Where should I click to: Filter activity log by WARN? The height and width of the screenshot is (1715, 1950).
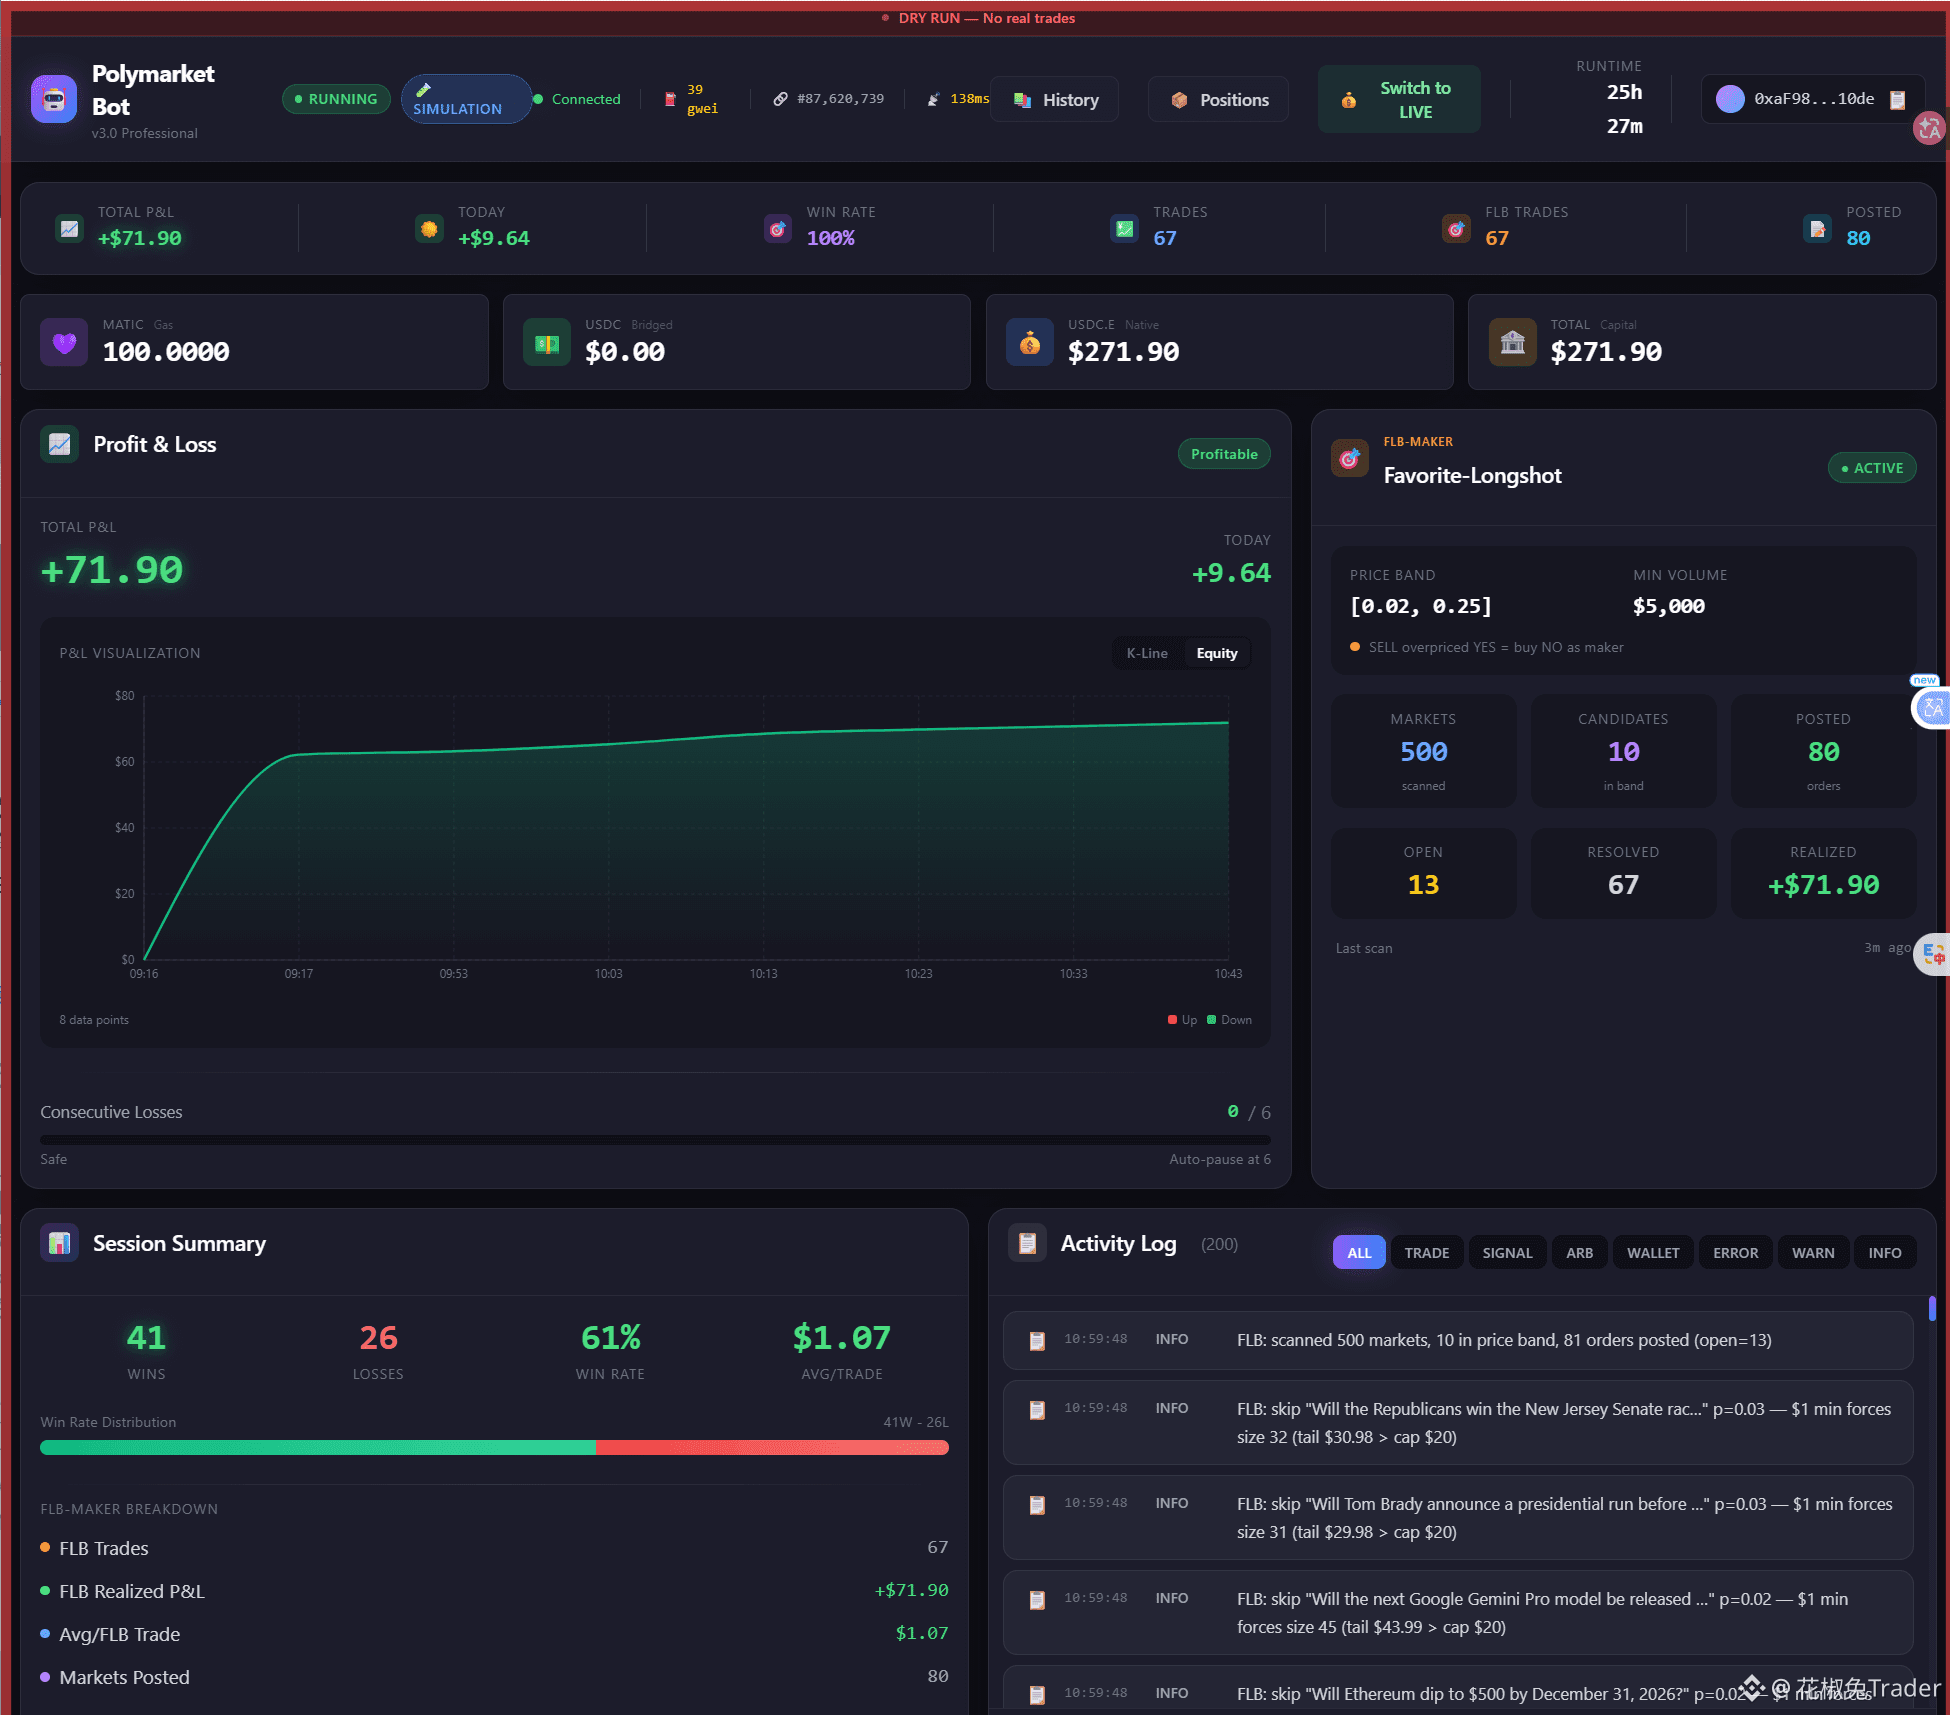click(x=1813, y=1253)
